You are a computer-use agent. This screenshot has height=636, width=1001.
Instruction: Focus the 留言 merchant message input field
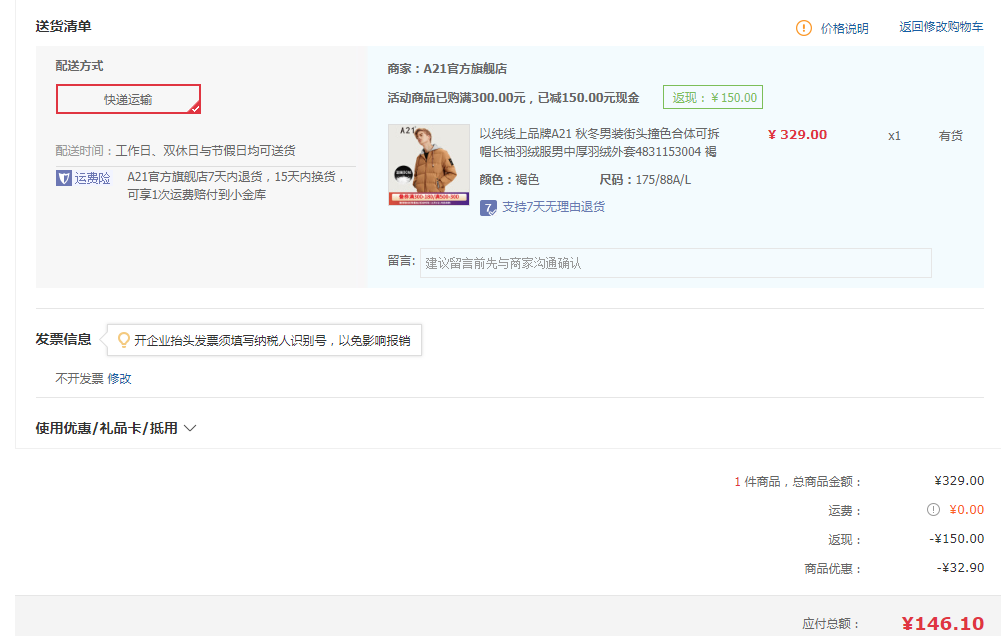point(675,263)
